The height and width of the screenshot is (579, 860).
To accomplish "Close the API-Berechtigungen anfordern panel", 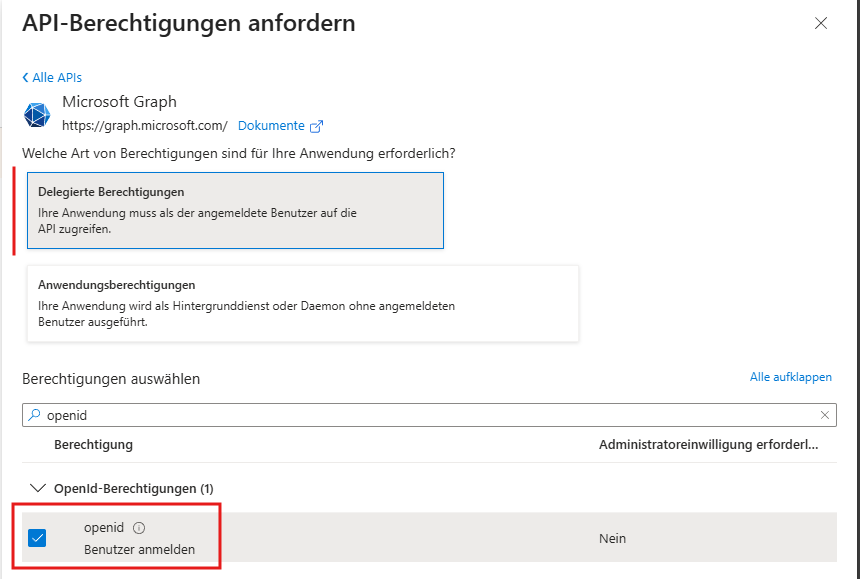I will [821, 23].
